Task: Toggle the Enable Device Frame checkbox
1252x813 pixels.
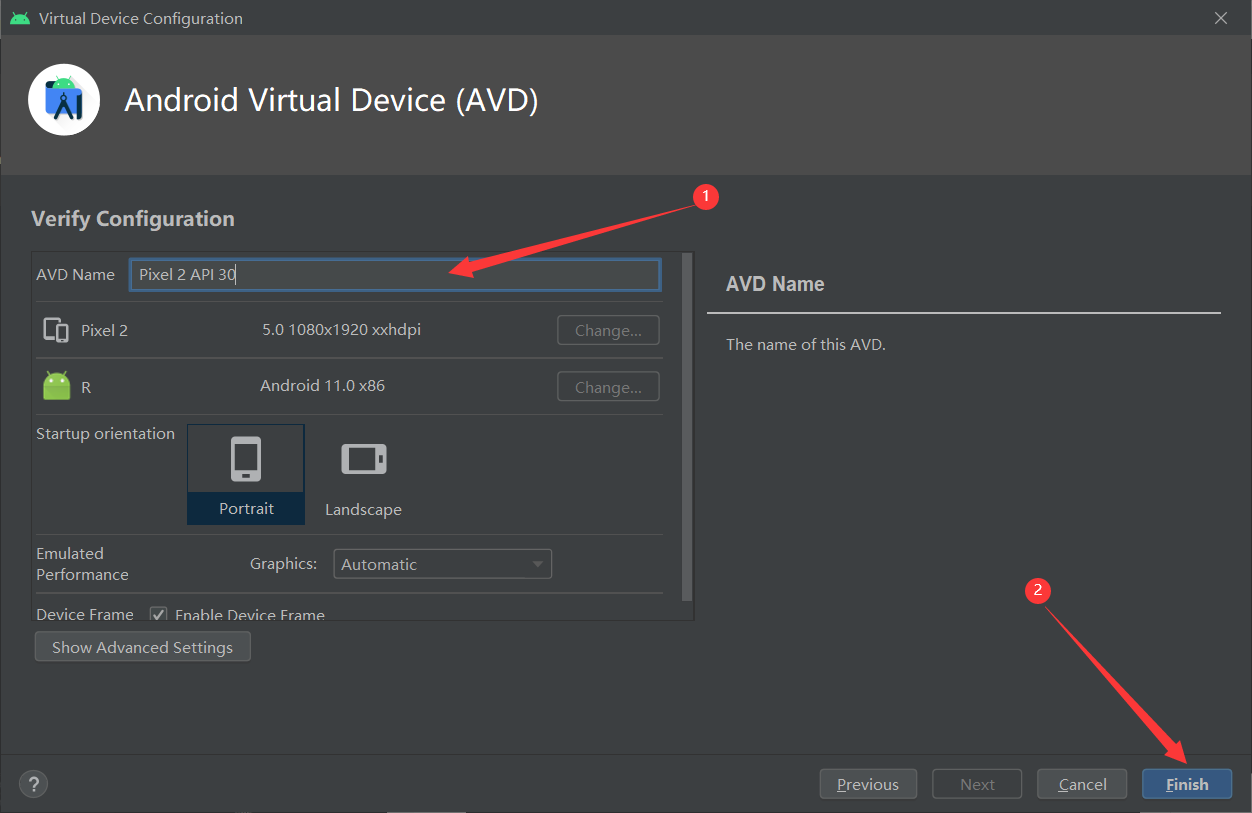Action: coord(158,614)
